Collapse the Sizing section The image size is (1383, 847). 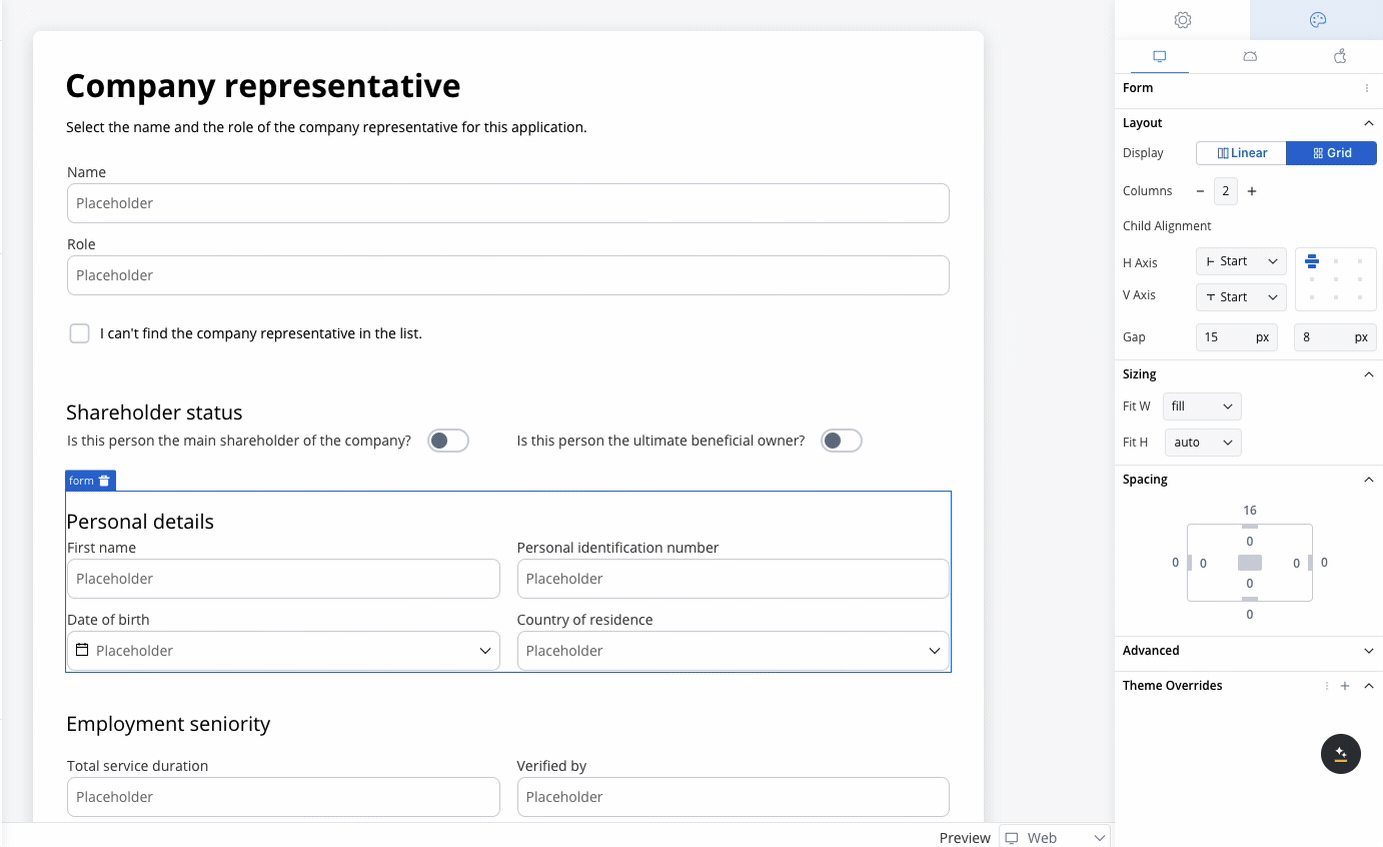tap(1369, 374)
